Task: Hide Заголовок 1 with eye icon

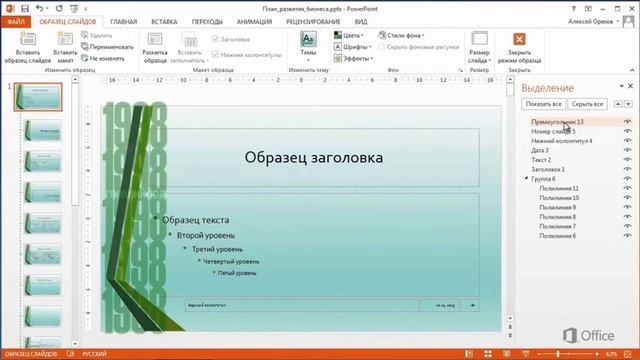Action: tap(627, 169)
